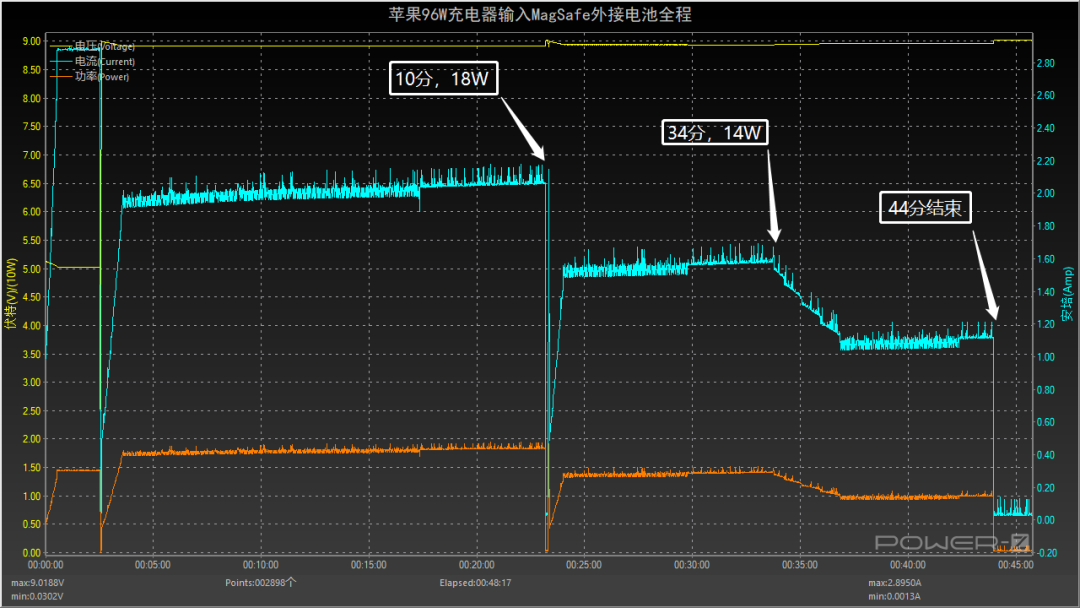Click the 00:25:00 time axis label

[x=584, y=565]
